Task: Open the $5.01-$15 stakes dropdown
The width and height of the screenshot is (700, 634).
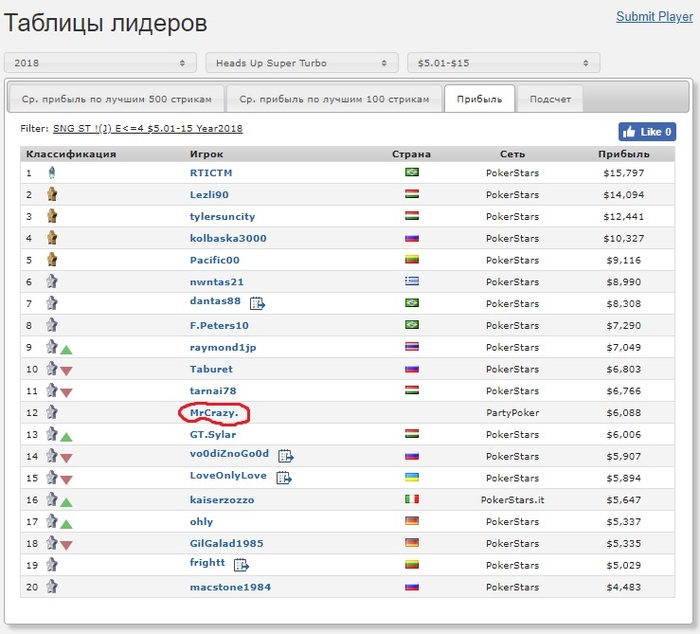Action: [x=504, y=63]
